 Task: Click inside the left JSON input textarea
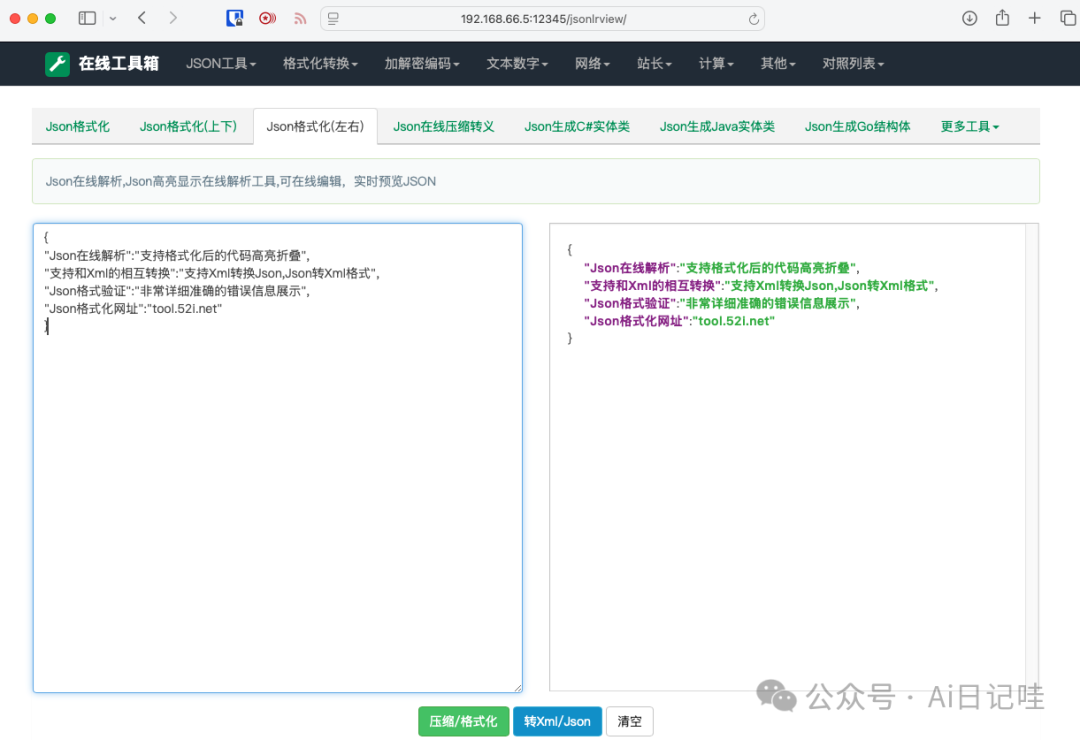pyautogui.click(x=278, y=458)
